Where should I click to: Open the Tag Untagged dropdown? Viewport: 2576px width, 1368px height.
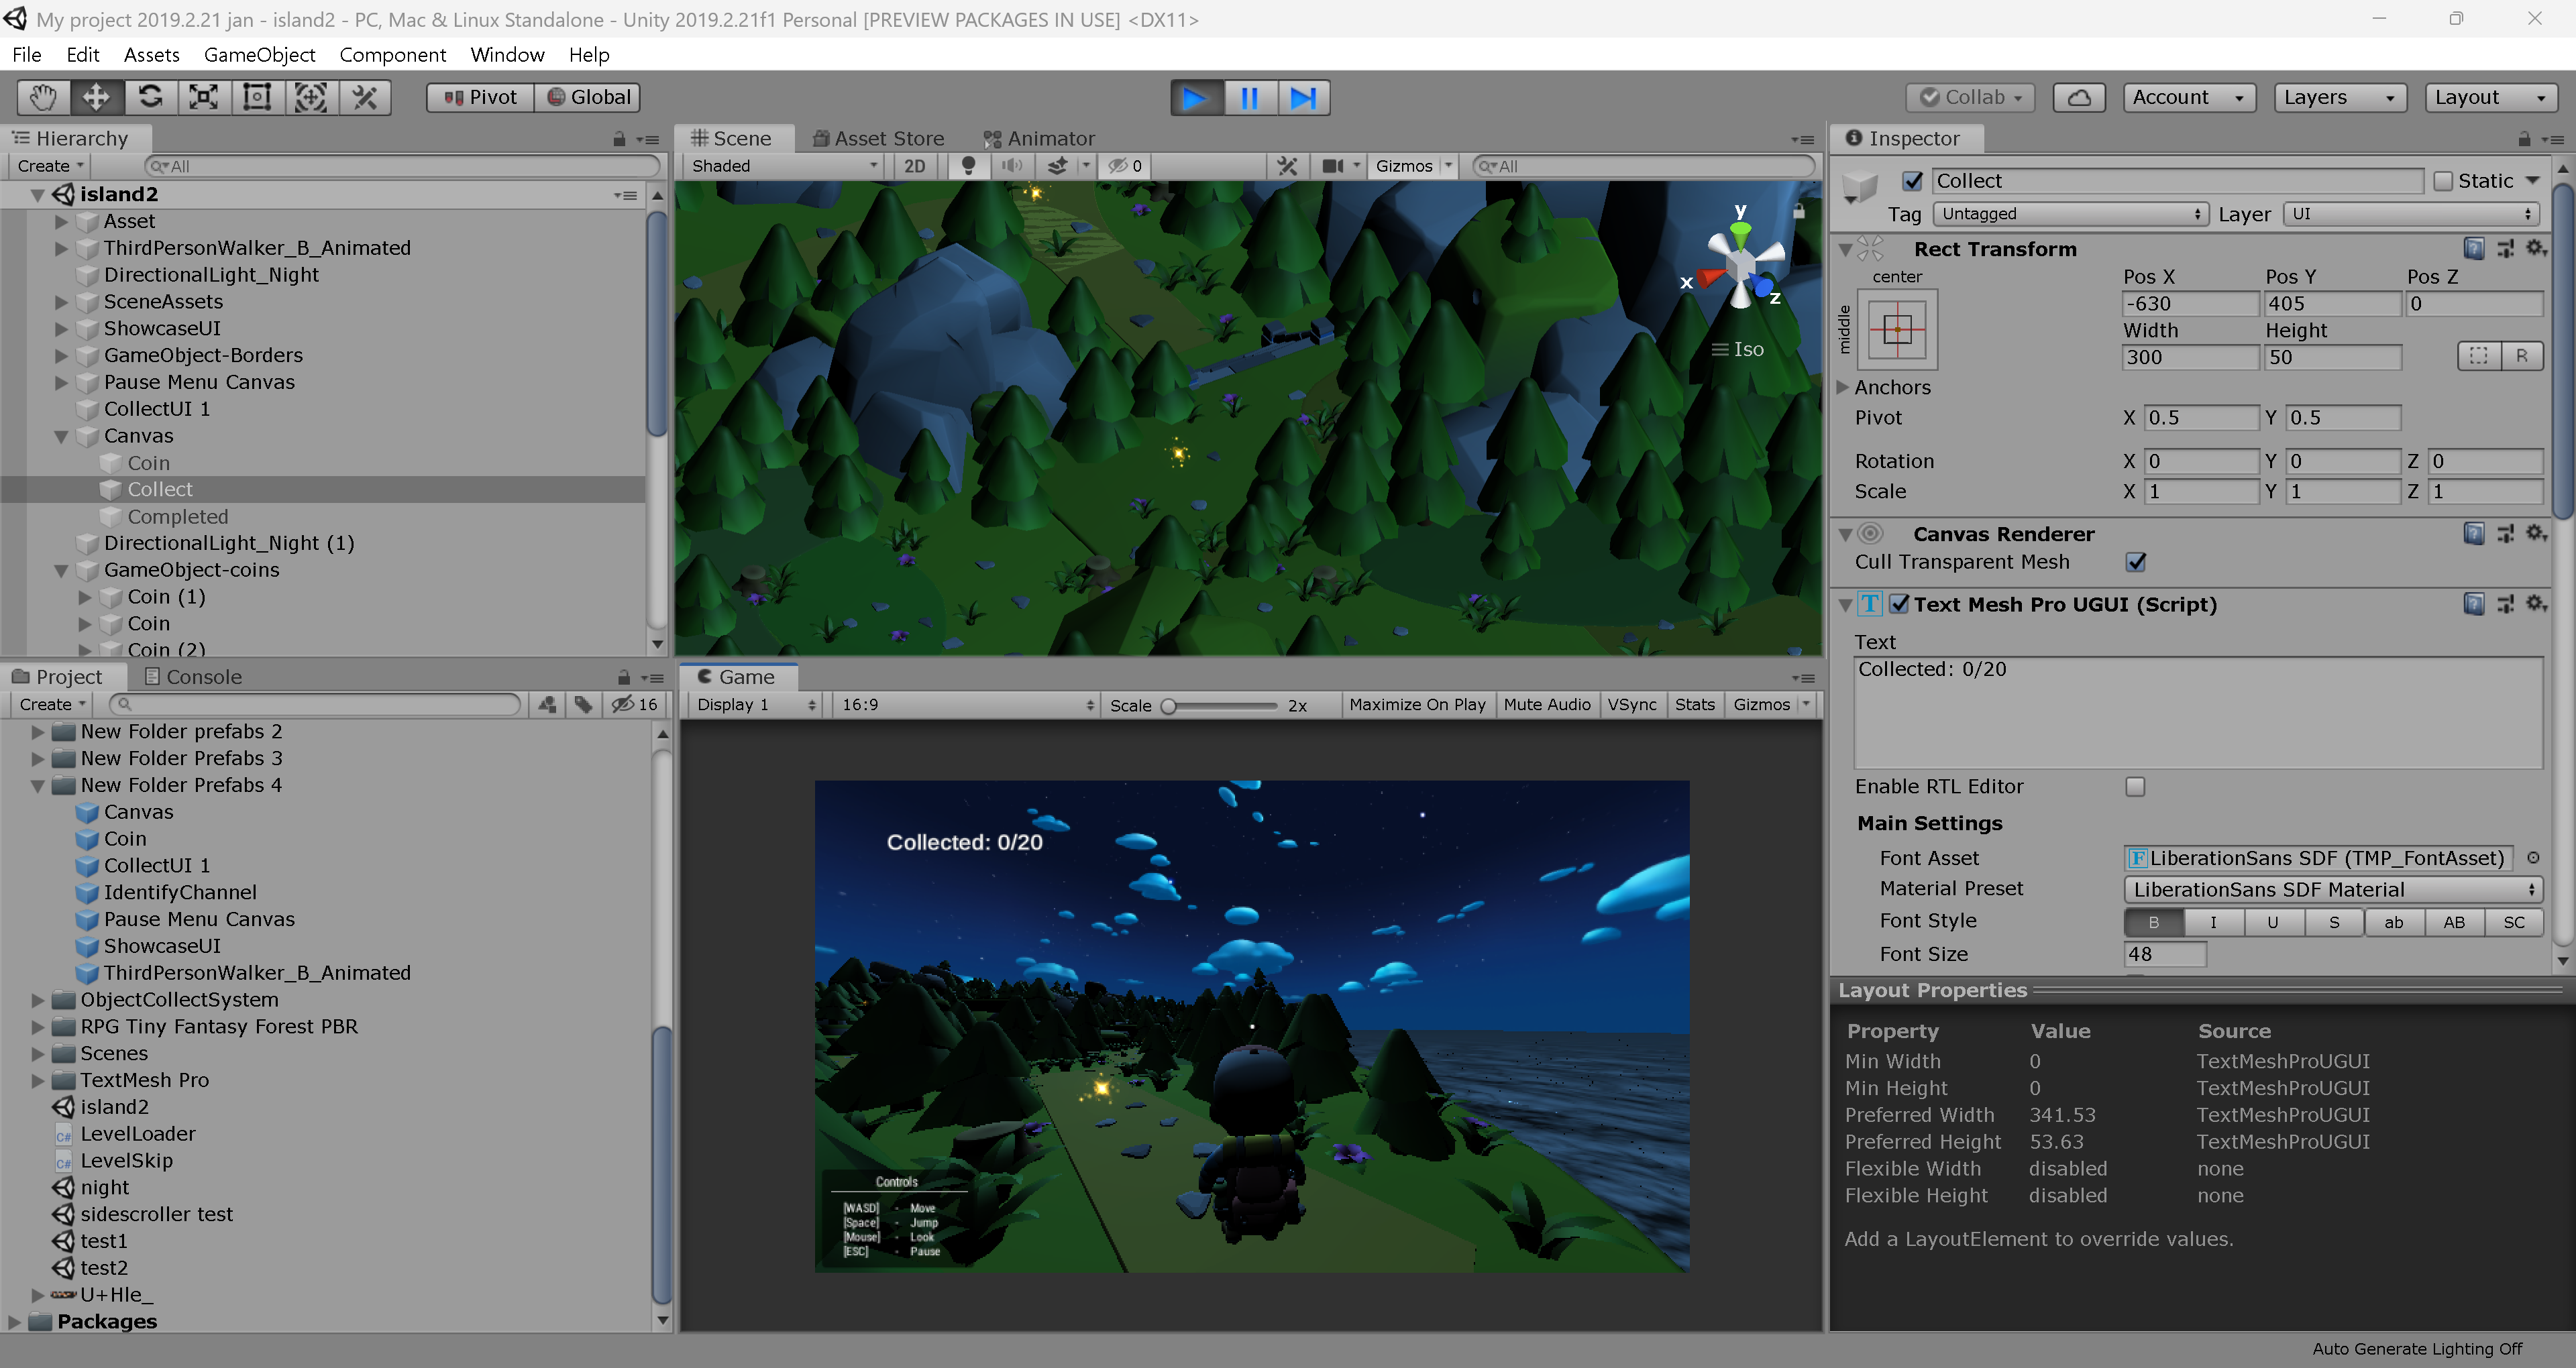tap(2070, 214)
